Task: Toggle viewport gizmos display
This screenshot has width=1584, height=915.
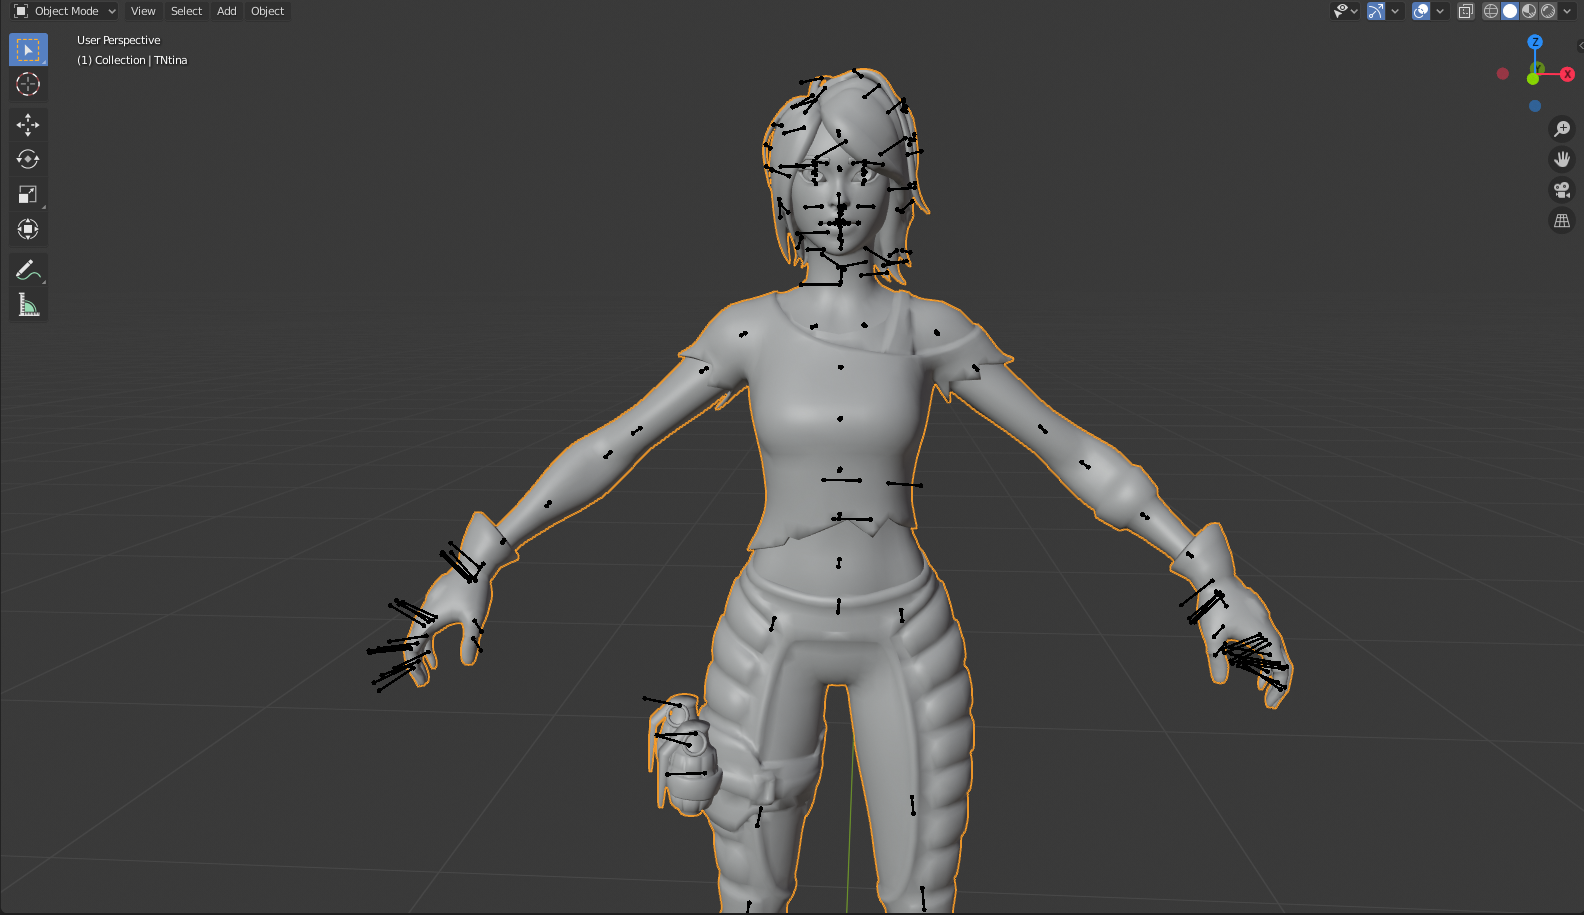Action: pyautogui.click(x=1377, y=11)
